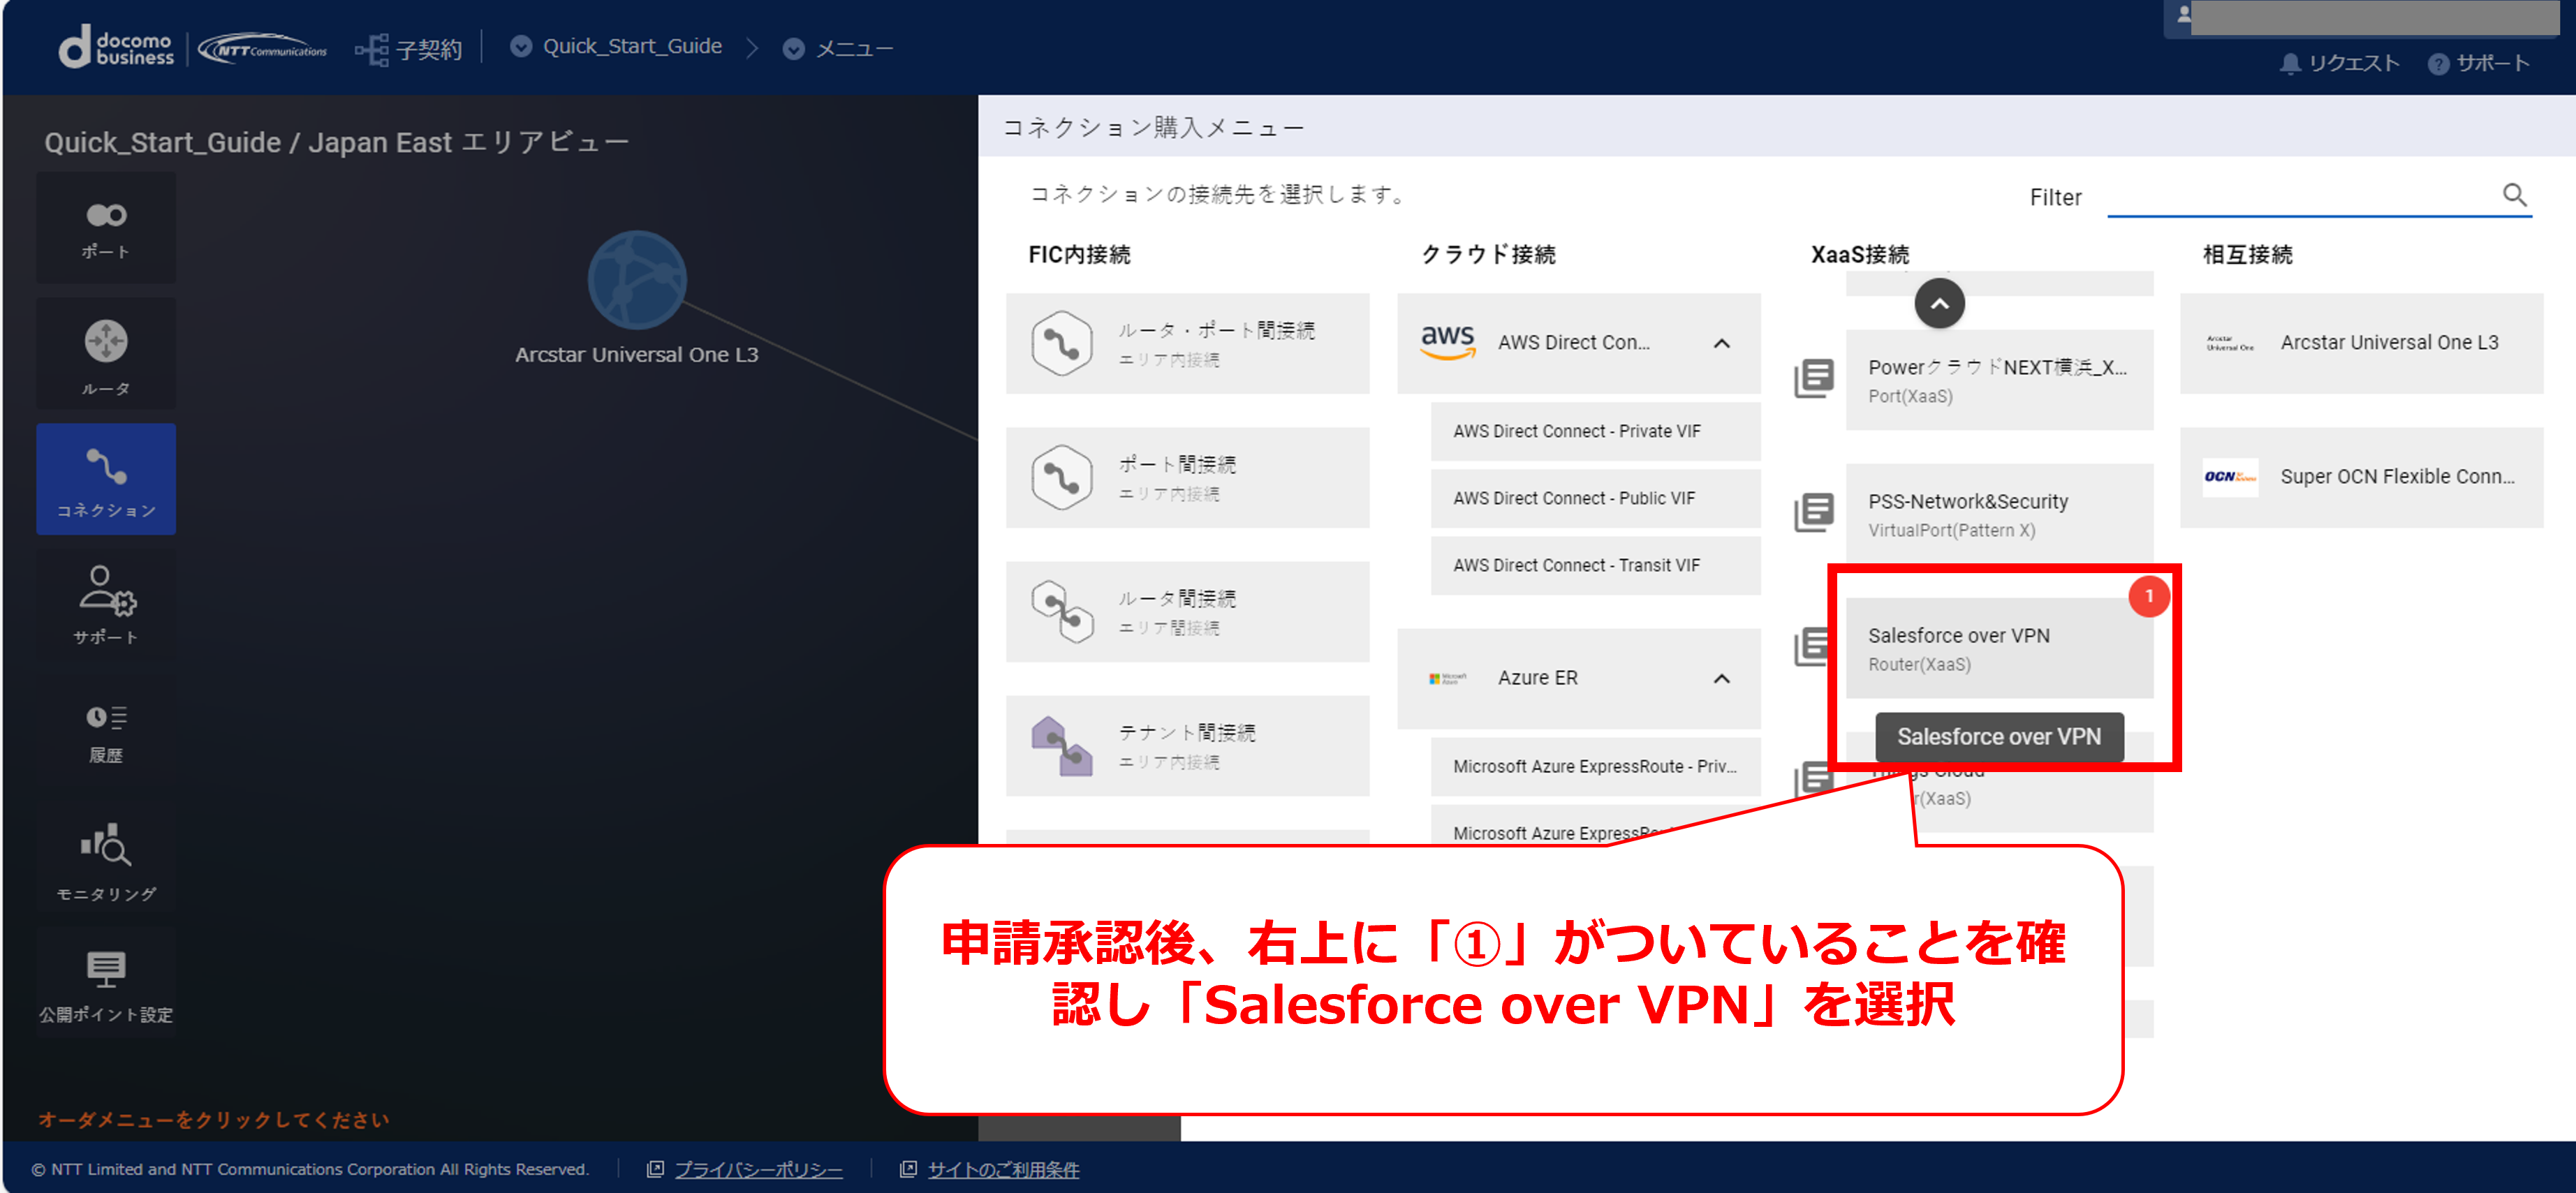The height and width of the screenshot is (1193, 2576).
Task: Click the search magnifier icon in Filter
Action: [x=2514, y=195]
